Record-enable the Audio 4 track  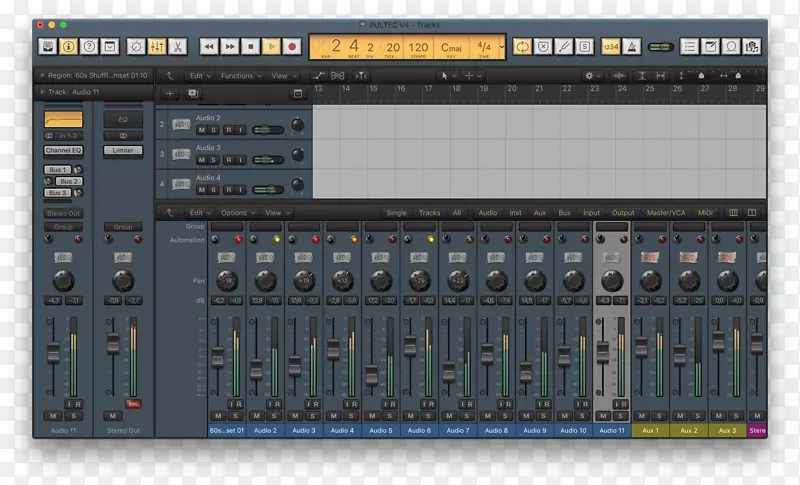(x=227, y=190)
